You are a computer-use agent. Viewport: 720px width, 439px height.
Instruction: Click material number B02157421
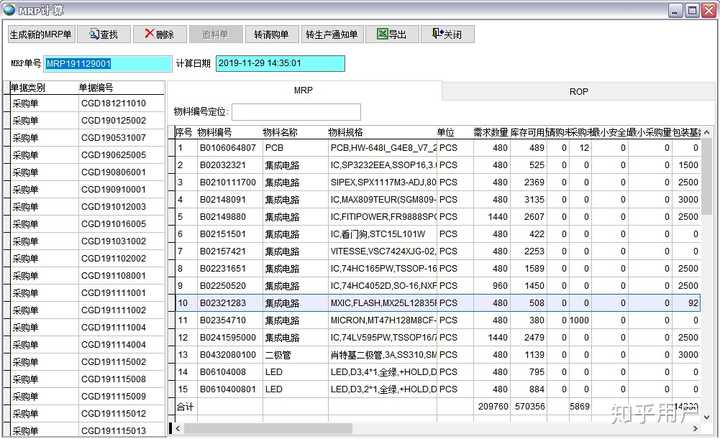pyautogui.click(x=223, y=251)
